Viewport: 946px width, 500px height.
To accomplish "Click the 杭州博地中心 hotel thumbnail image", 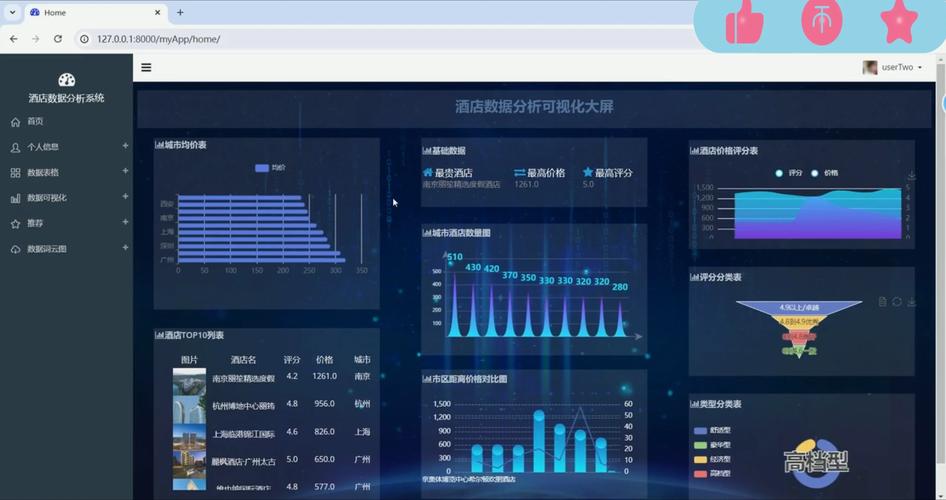I will point(189,410).
